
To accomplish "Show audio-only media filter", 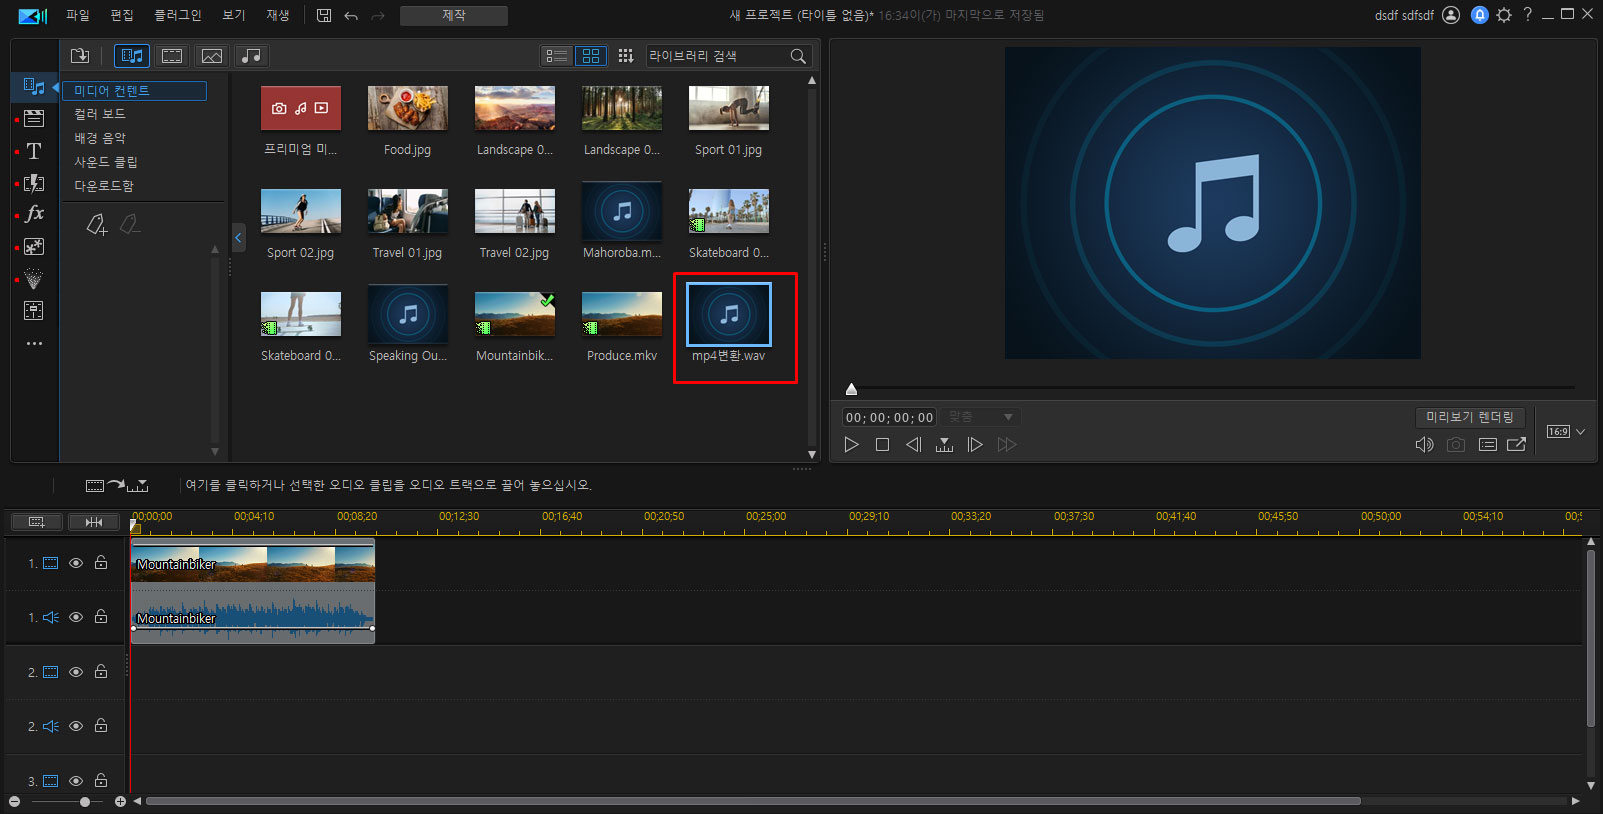I will coord(252,56).
